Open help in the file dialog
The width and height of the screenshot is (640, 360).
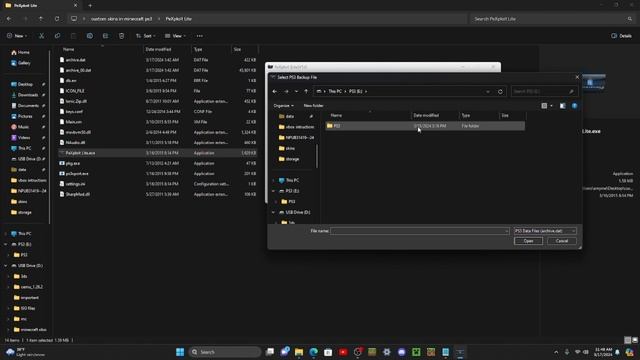(x=574, y=106)
